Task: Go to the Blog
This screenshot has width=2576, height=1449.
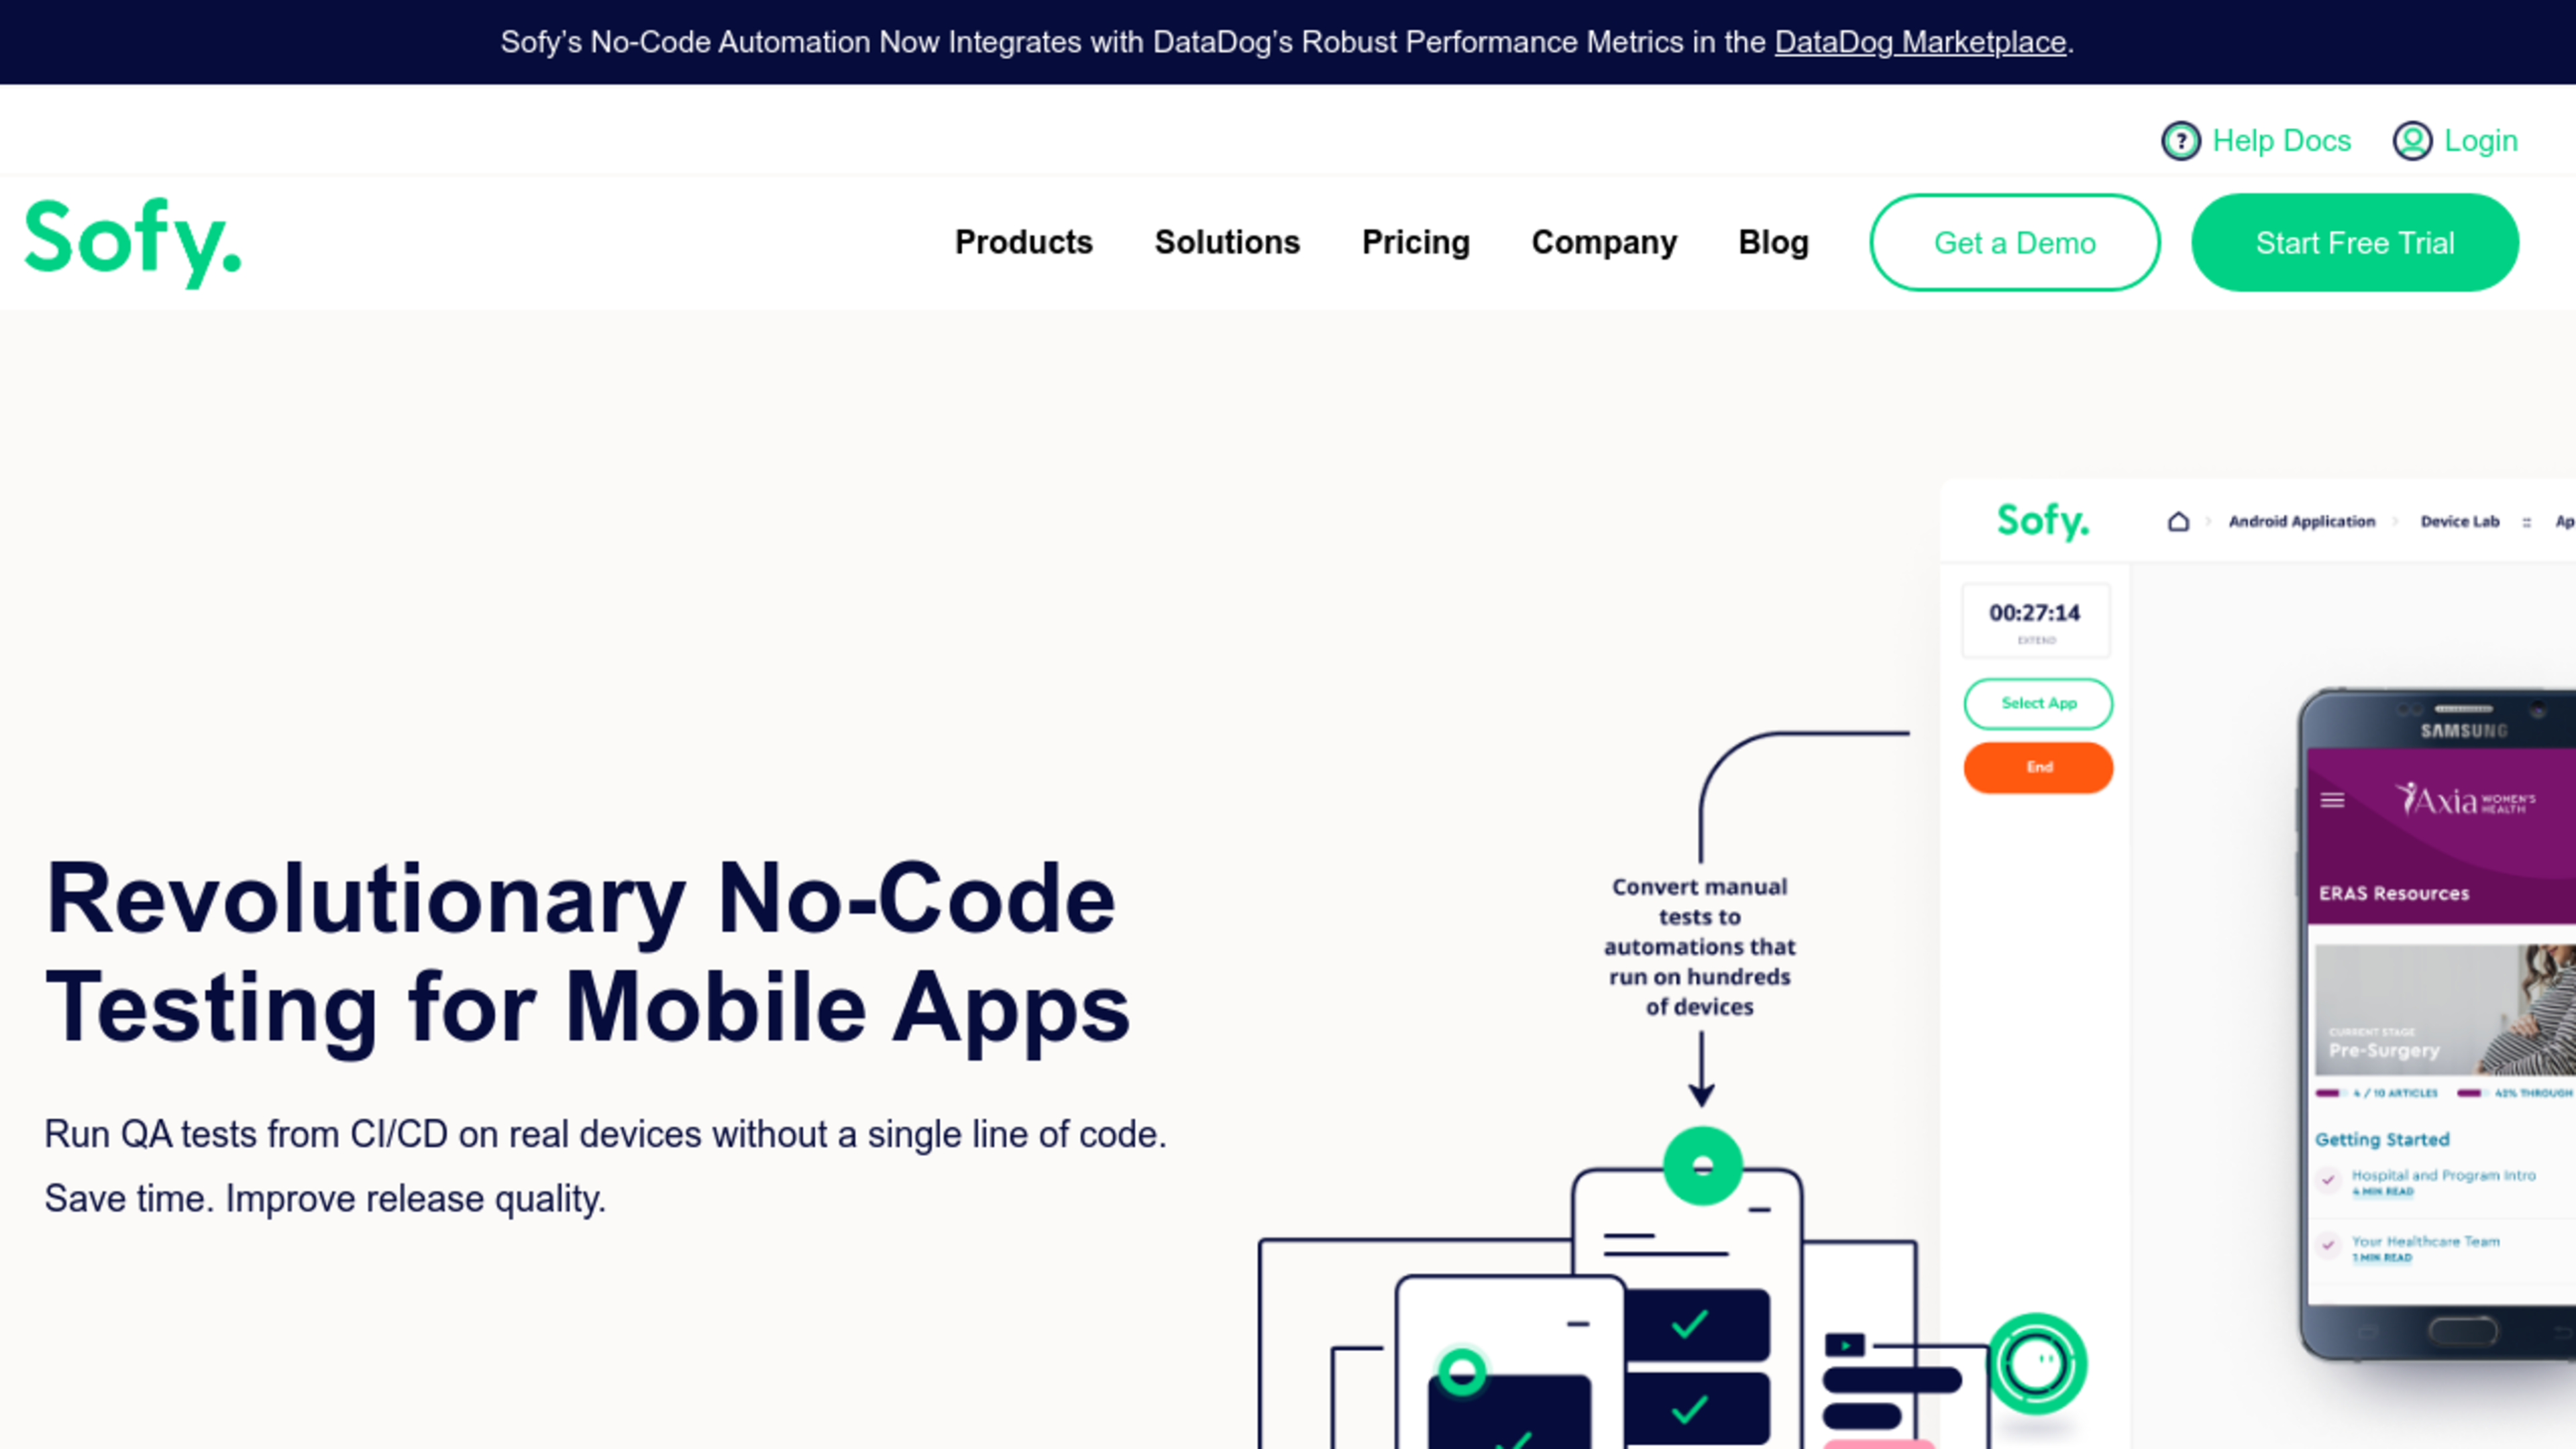Action: click(1773, 242)
